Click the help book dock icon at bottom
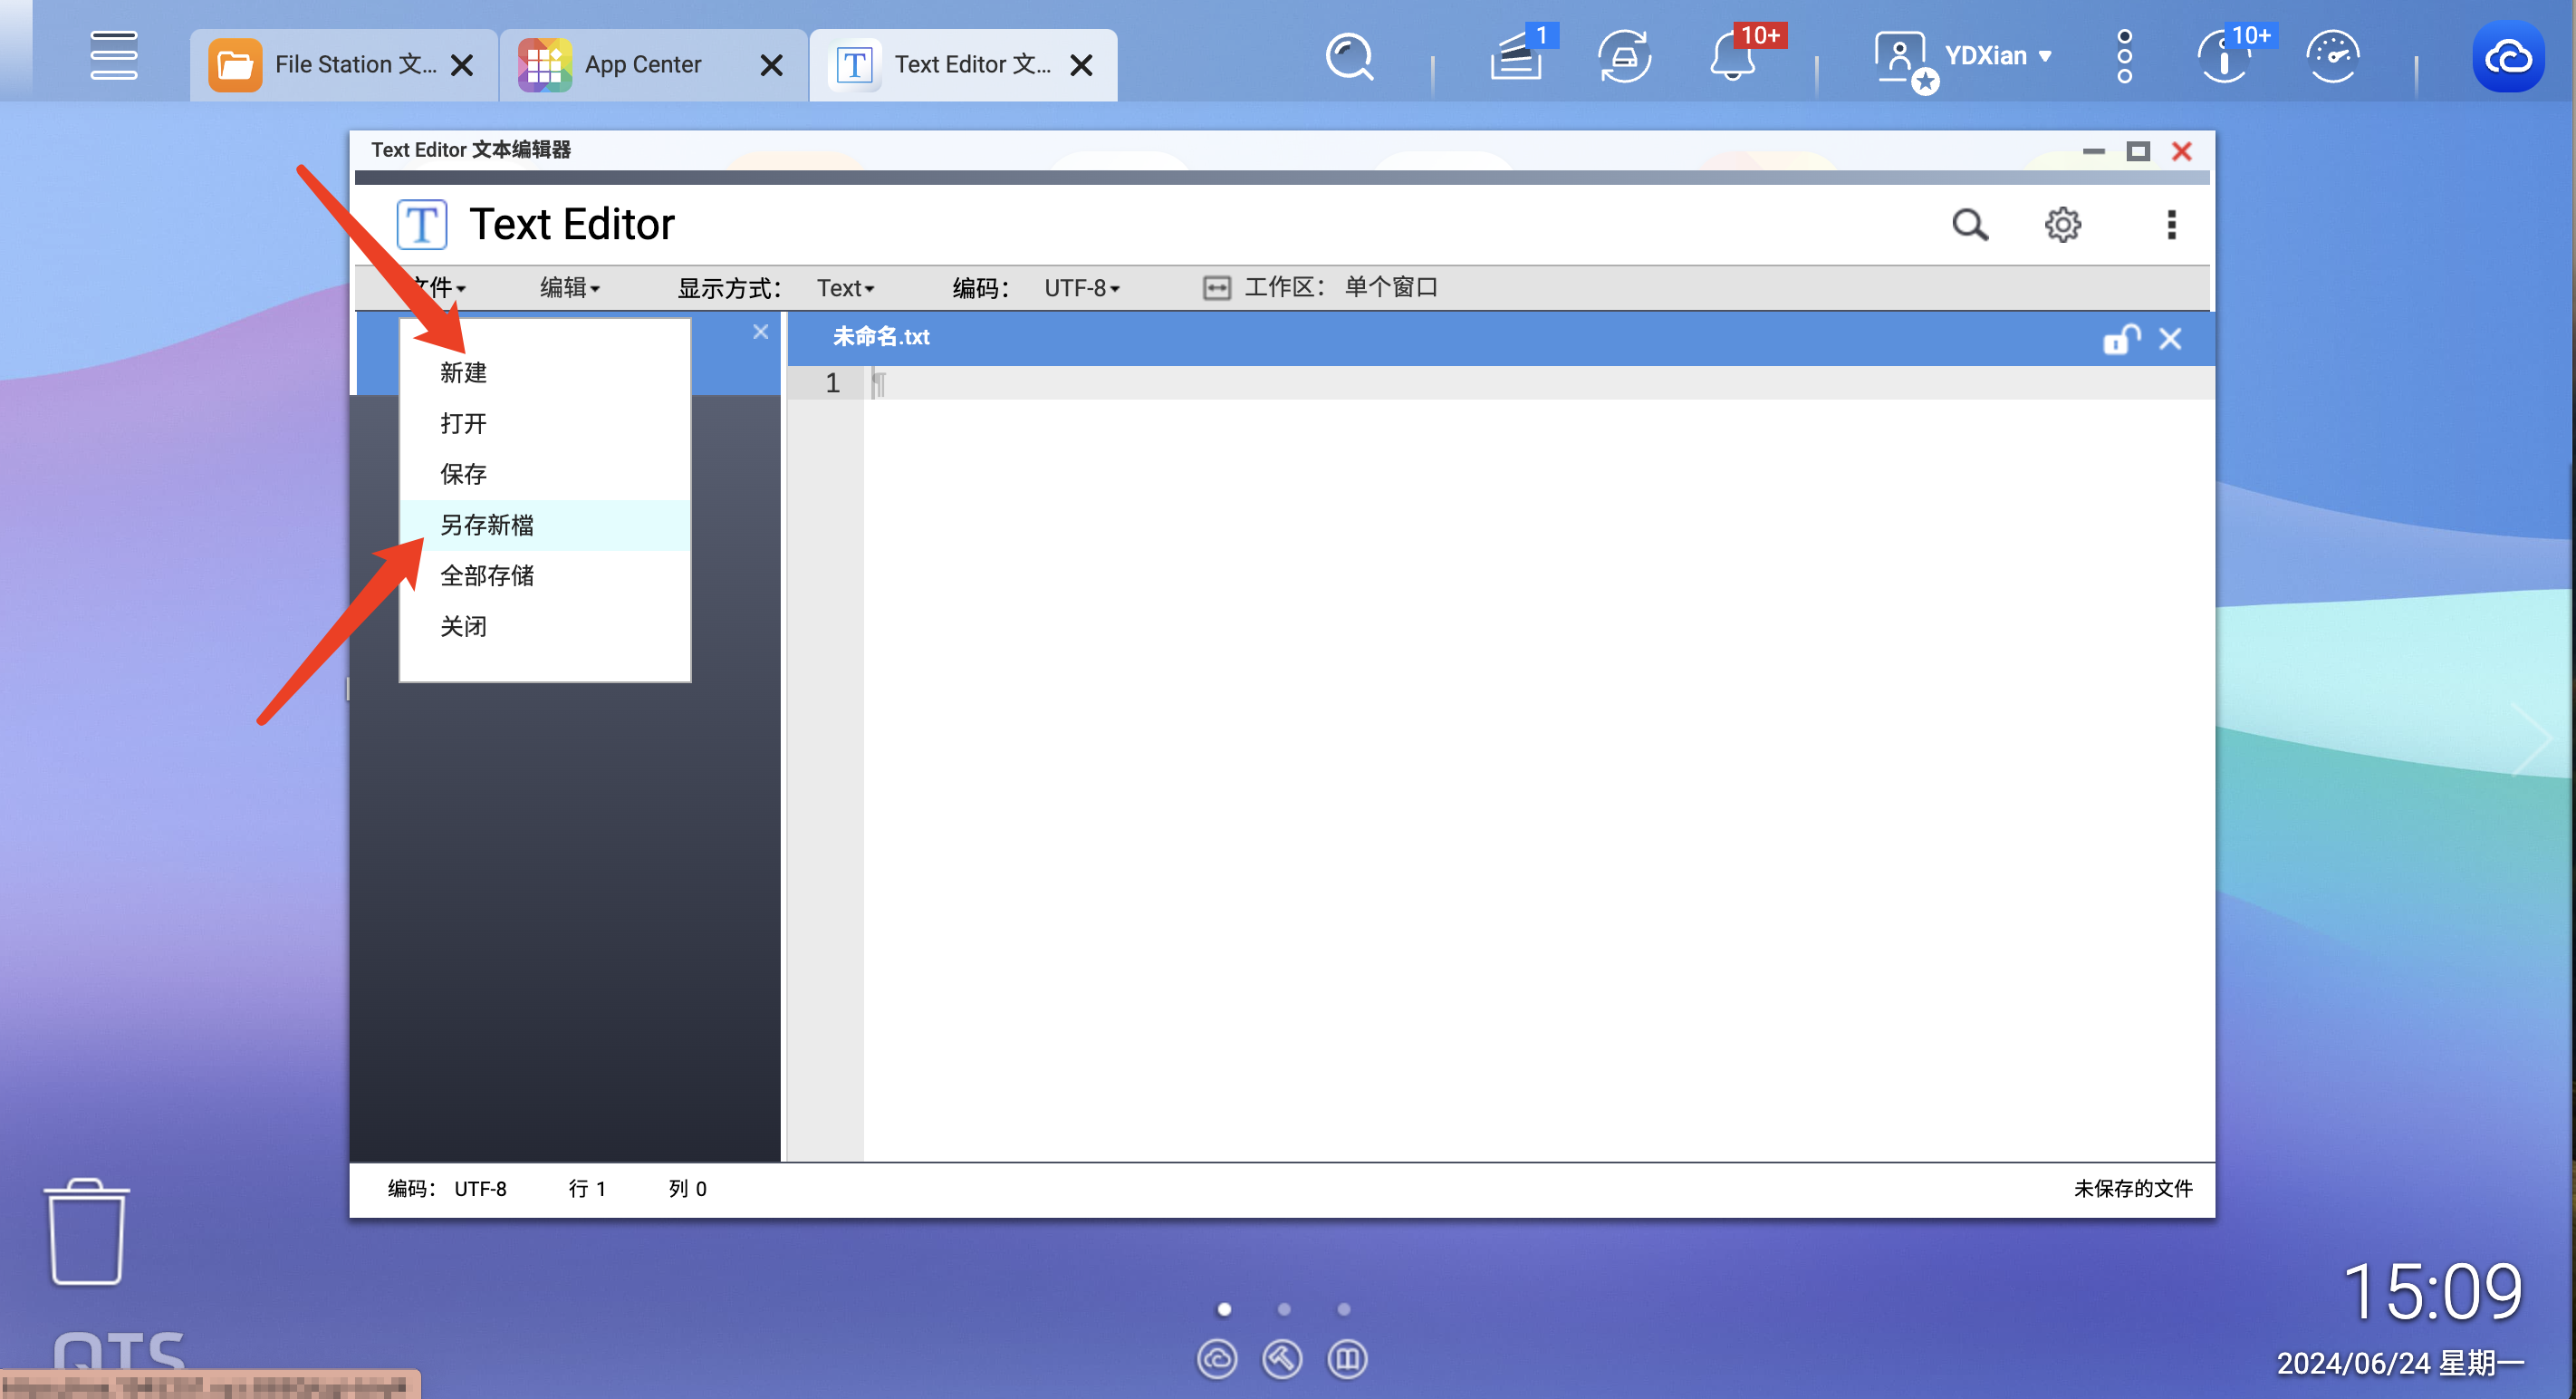 1346,1359
